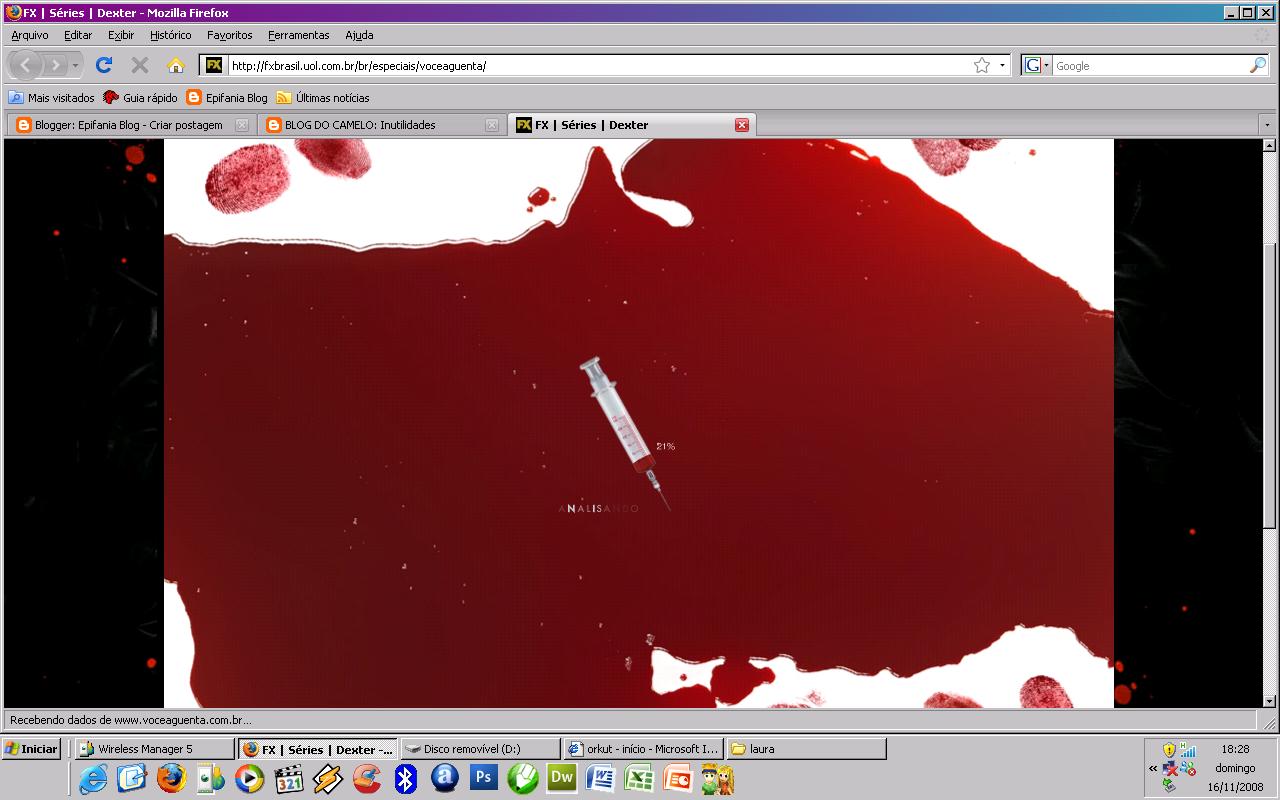The height and width of the screenshot is (800, 1280).
Task: Click the security shield tray icon
Action: (1169, 749)
